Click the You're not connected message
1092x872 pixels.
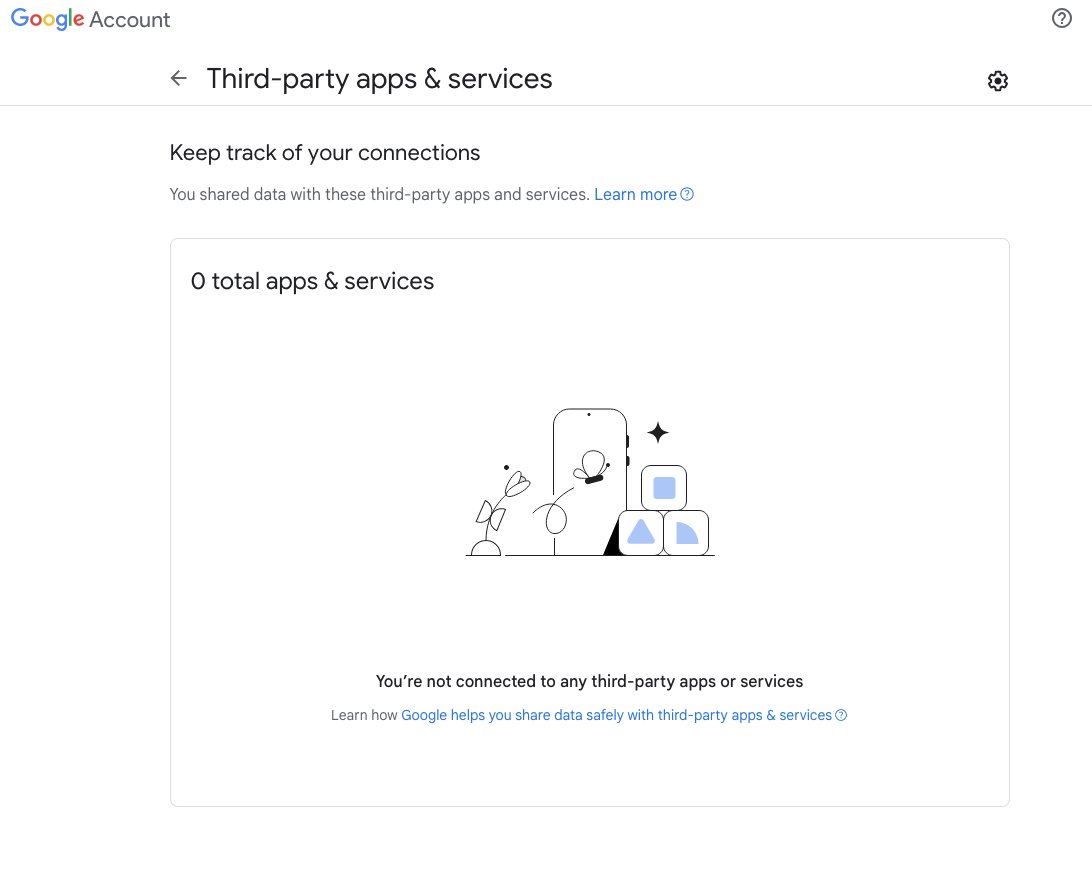(x=589, y=681)
